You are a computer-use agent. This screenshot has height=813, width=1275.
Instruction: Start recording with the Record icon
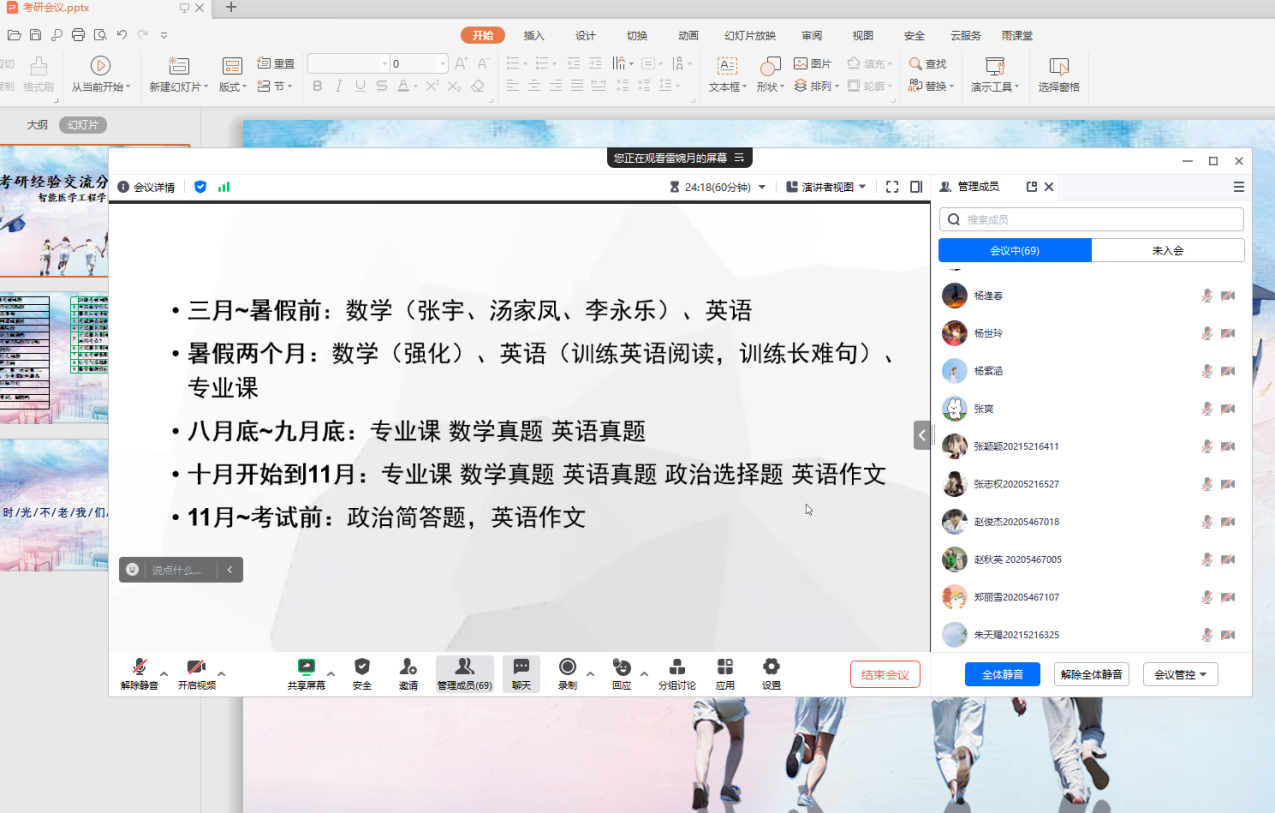point(567,668)
